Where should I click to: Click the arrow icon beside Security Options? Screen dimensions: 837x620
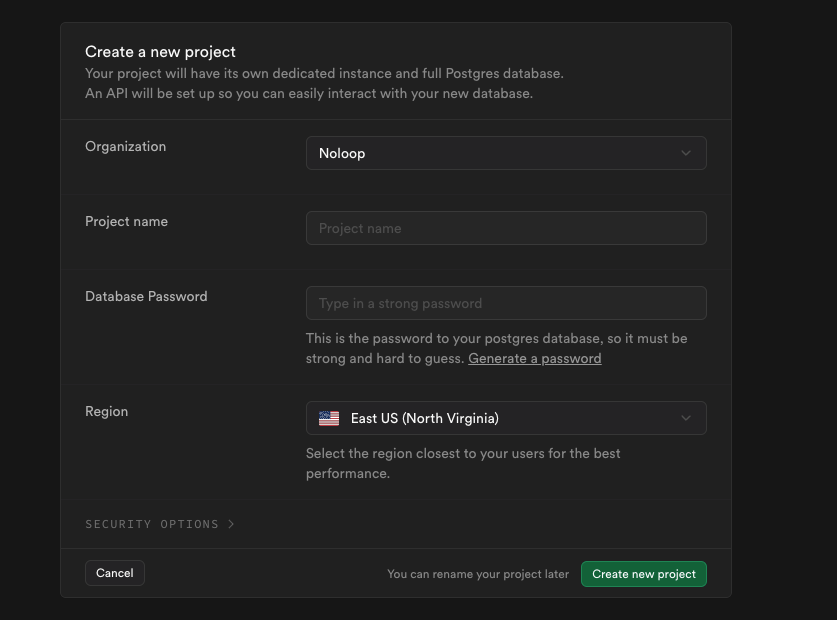(231, 524)
